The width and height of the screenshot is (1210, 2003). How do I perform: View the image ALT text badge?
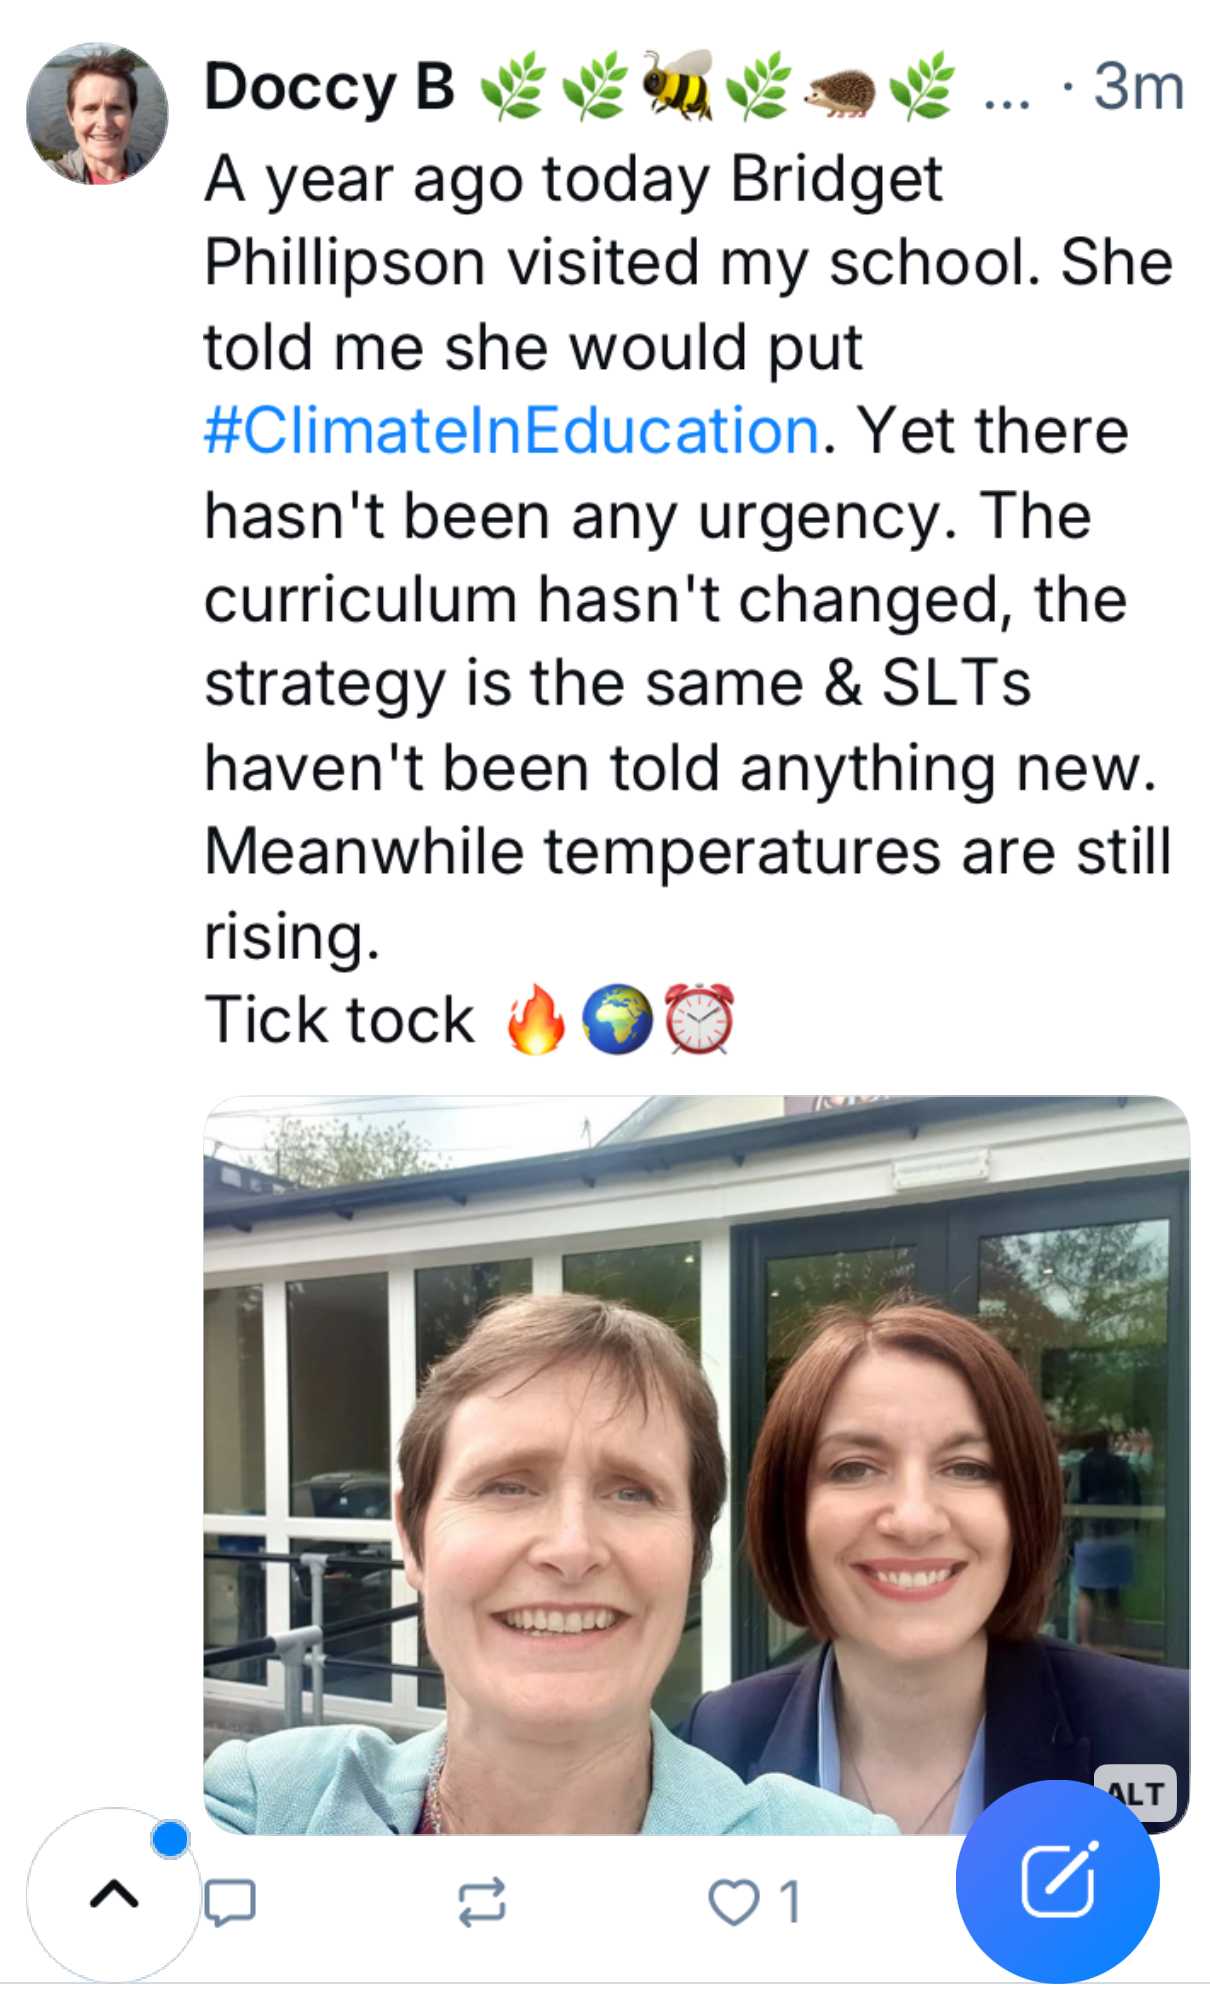point(1136,1794)
